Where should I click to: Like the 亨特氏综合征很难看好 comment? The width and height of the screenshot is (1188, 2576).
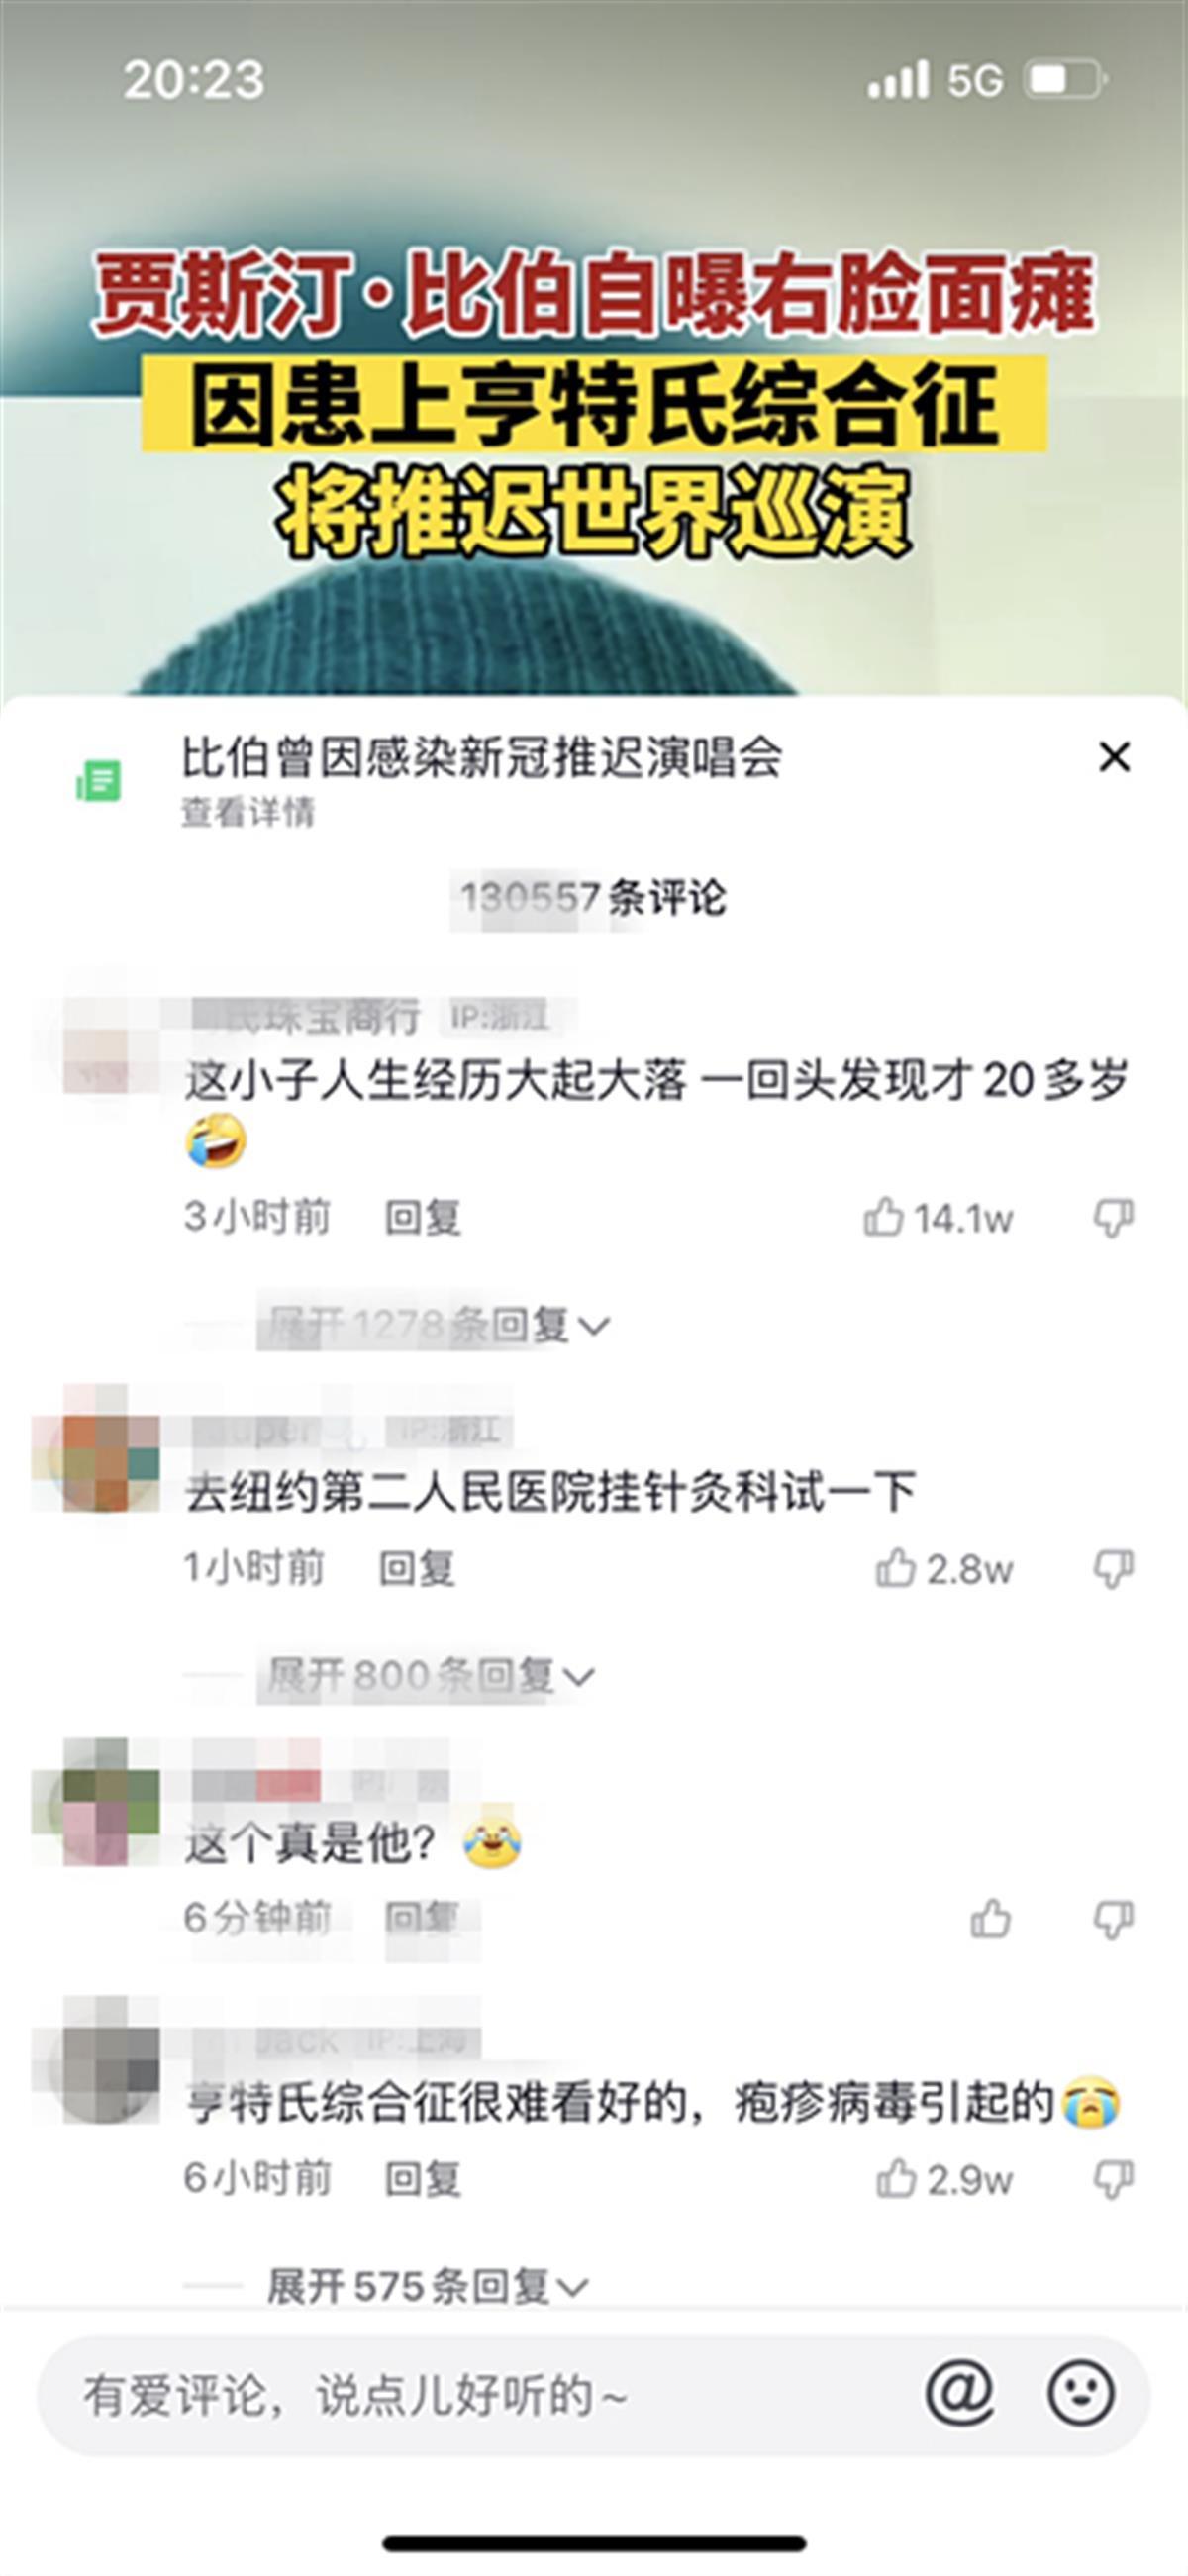[896, 2178]
